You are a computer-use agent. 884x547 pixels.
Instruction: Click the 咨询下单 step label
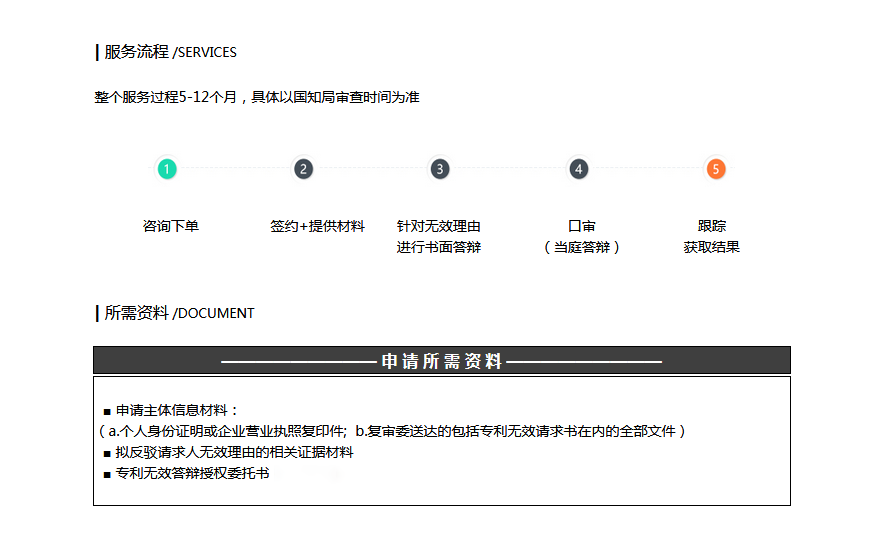[x=171, y=226]
